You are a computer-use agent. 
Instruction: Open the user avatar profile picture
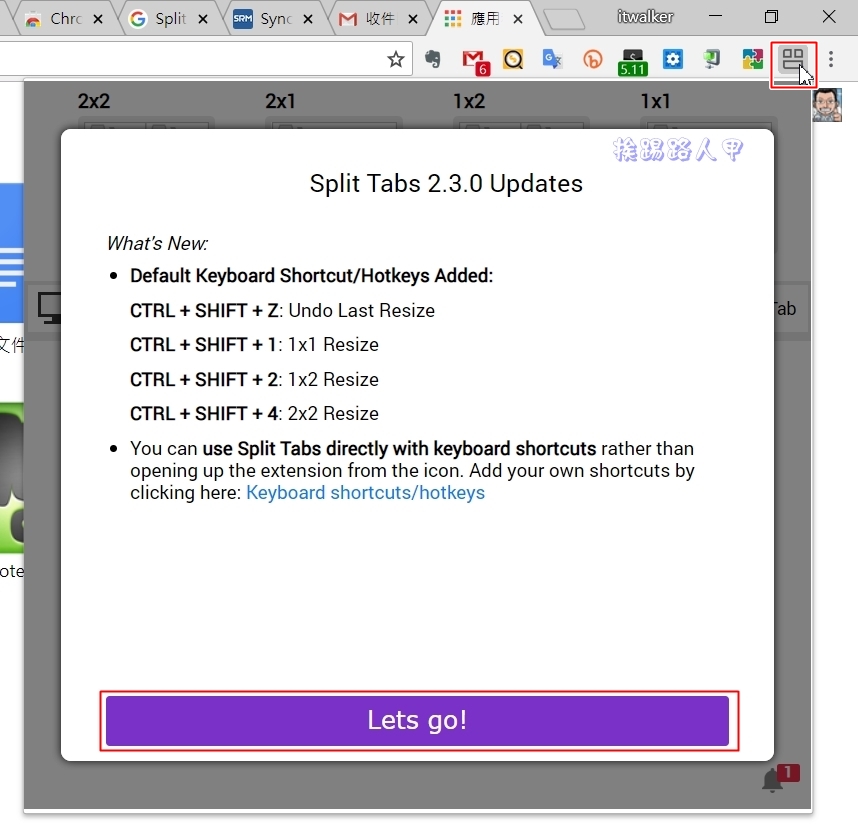(x=827, y=105)
